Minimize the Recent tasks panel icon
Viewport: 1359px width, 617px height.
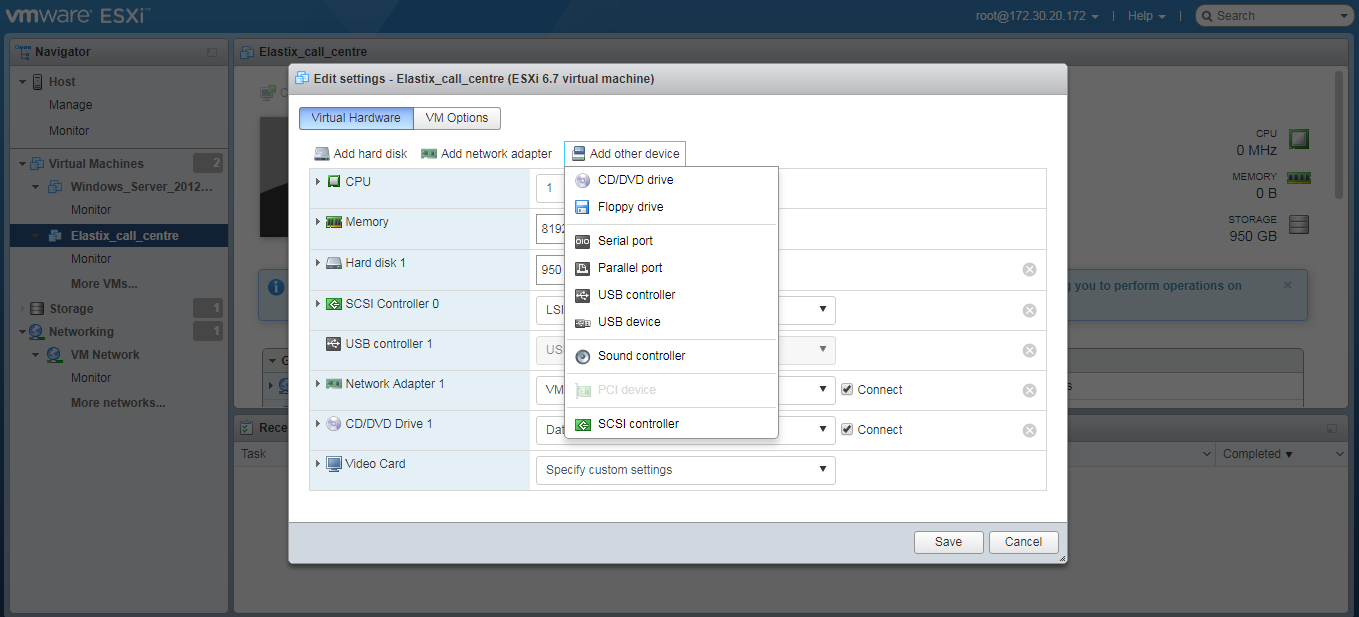[x=1331, y=428]
